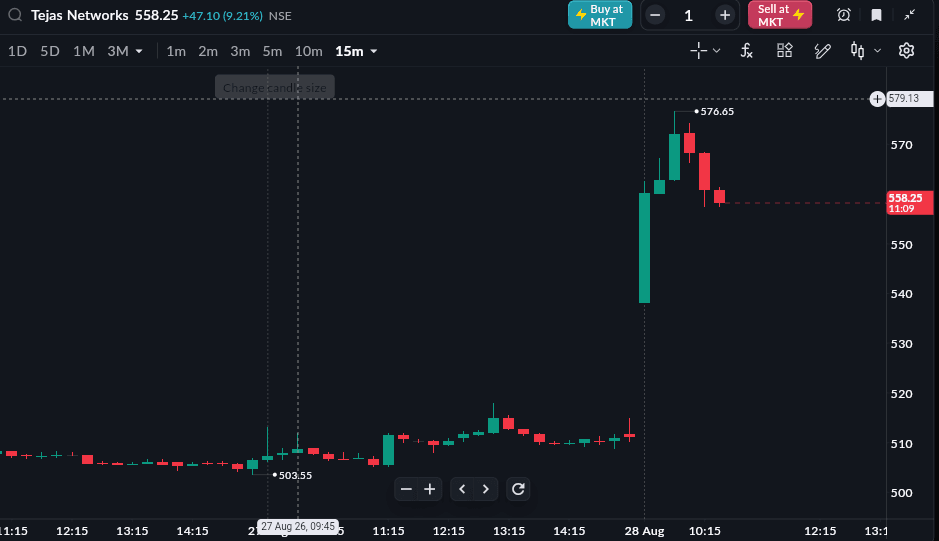Select the drawing tools pencil icon
Image resolution: width=939 pixels, height=541 pixels.
(x=822, y=51)
